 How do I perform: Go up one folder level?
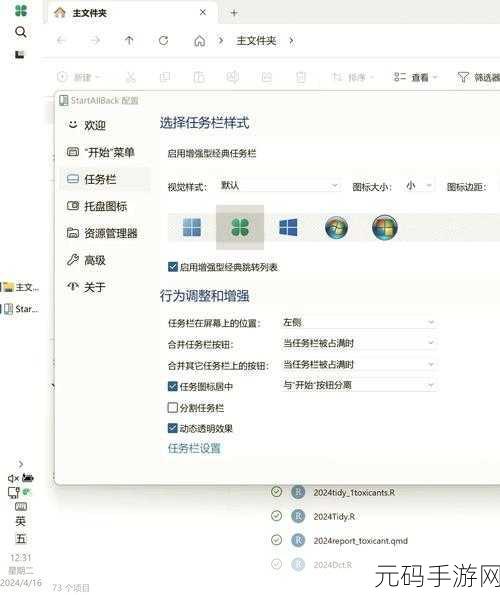click(x=129, y=40)
